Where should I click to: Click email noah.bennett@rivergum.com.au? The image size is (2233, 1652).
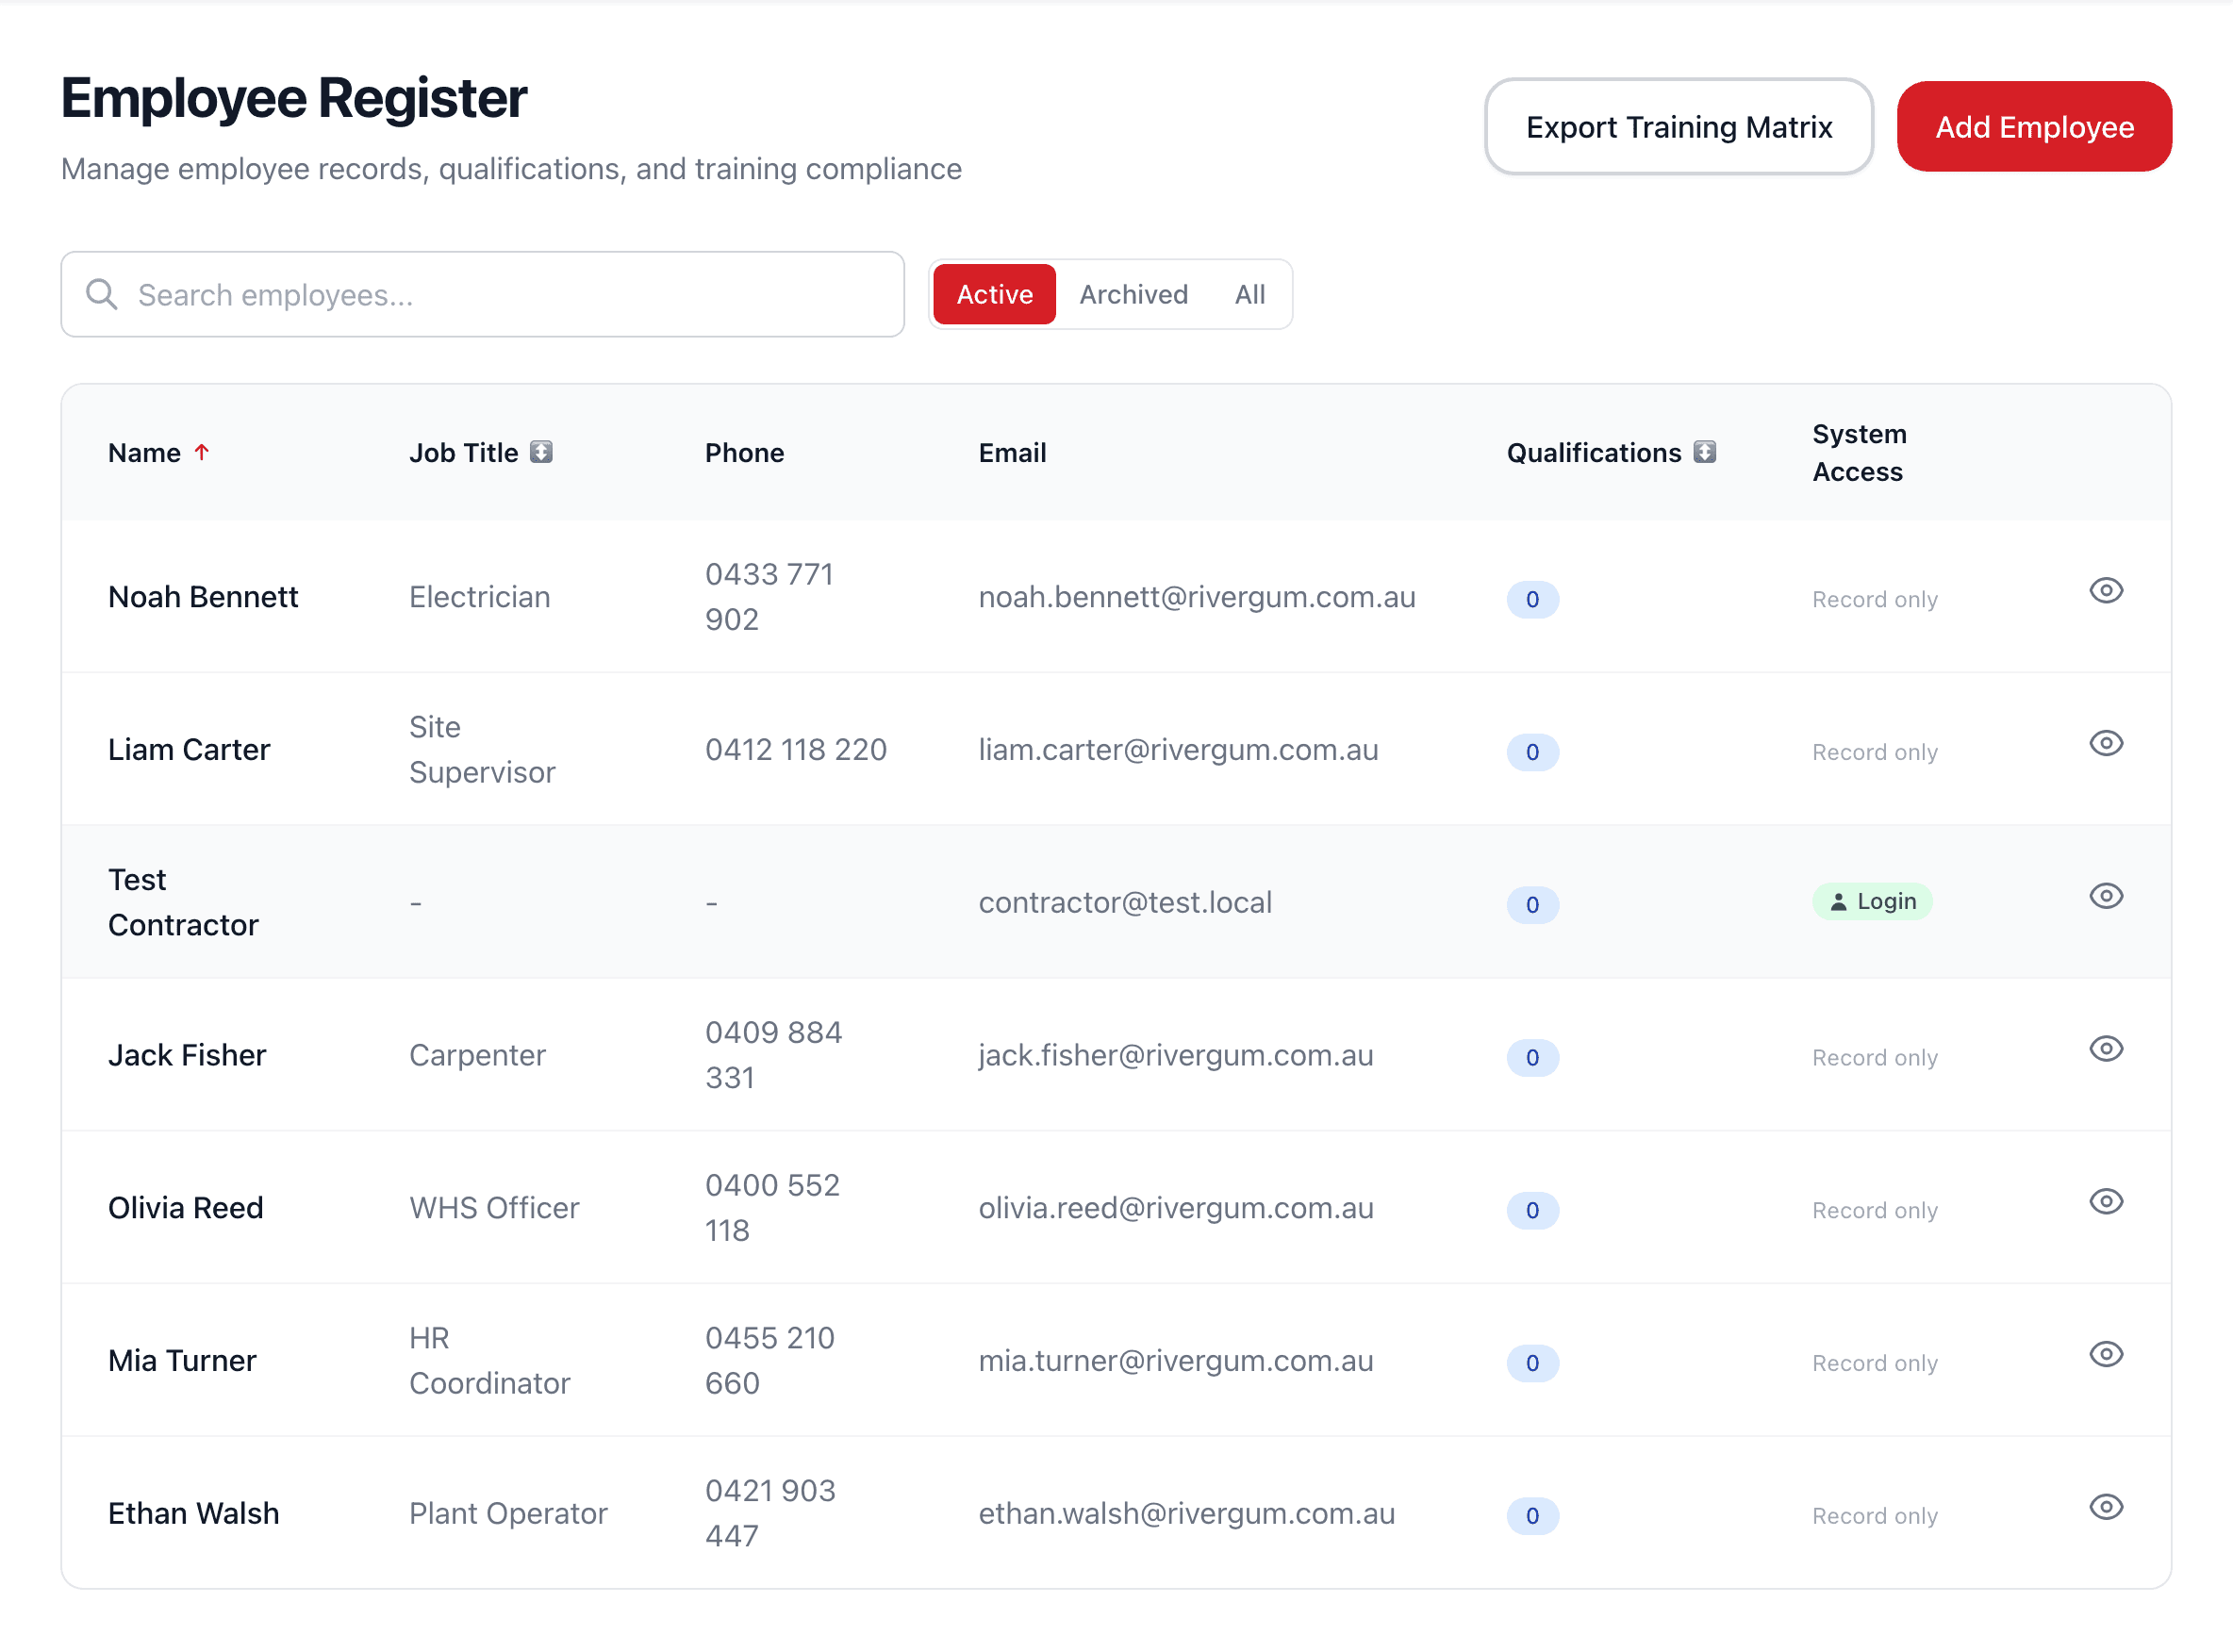(x=1196, y=597)
